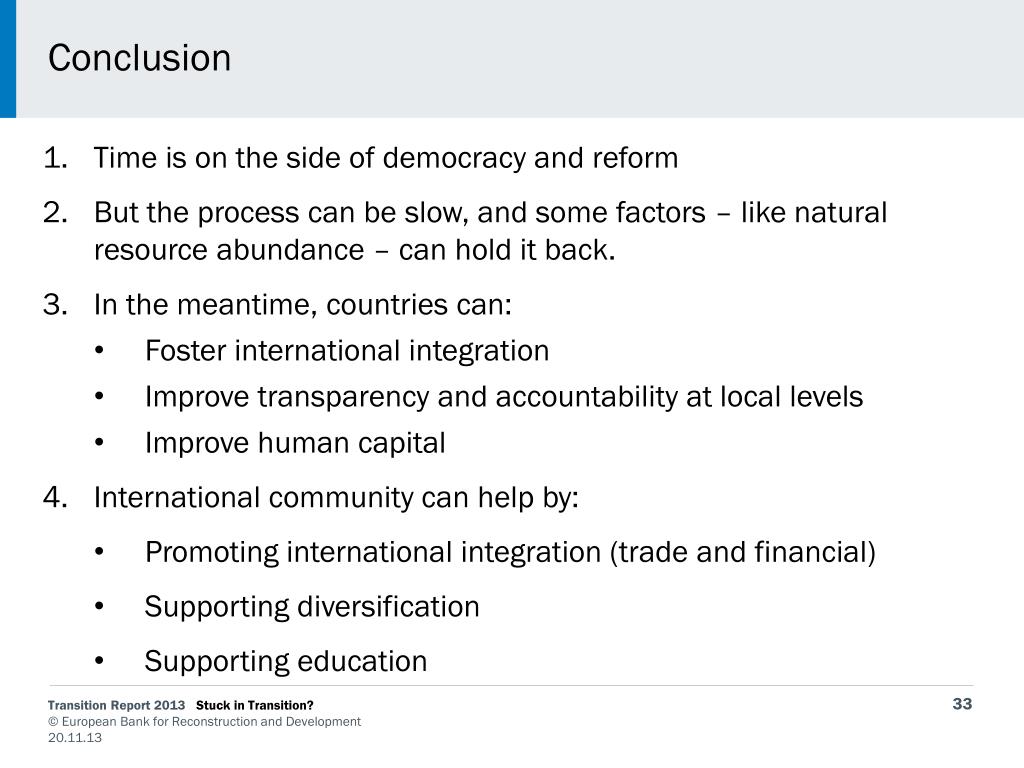The image size is (1024, 768).
Task: Click 'Transition Report 2013' footer text
Action: [116, 705]
